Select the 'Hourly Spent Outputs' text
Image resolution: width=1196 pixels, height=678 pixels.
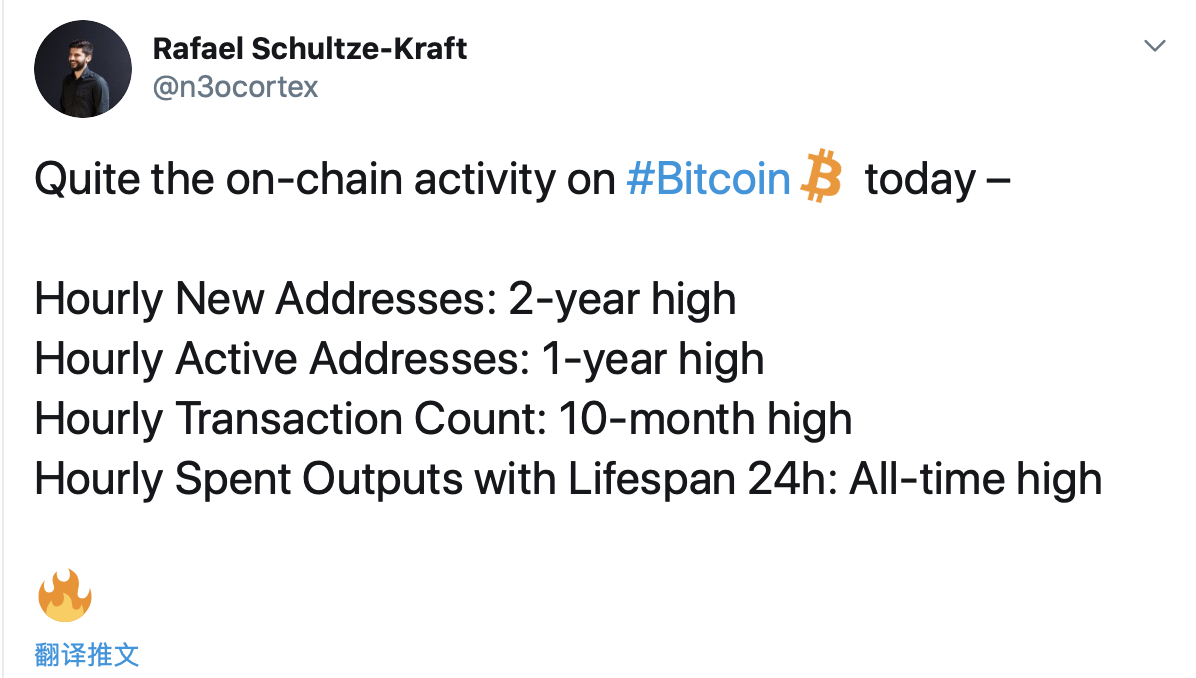coord(249,480)
